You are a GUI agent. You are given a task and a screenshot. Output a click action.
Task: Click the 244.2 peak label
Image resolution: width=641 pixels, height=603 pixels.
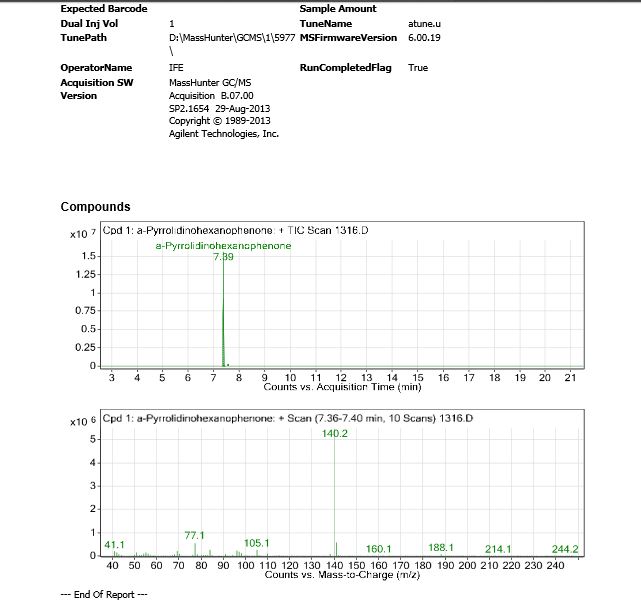565,549
